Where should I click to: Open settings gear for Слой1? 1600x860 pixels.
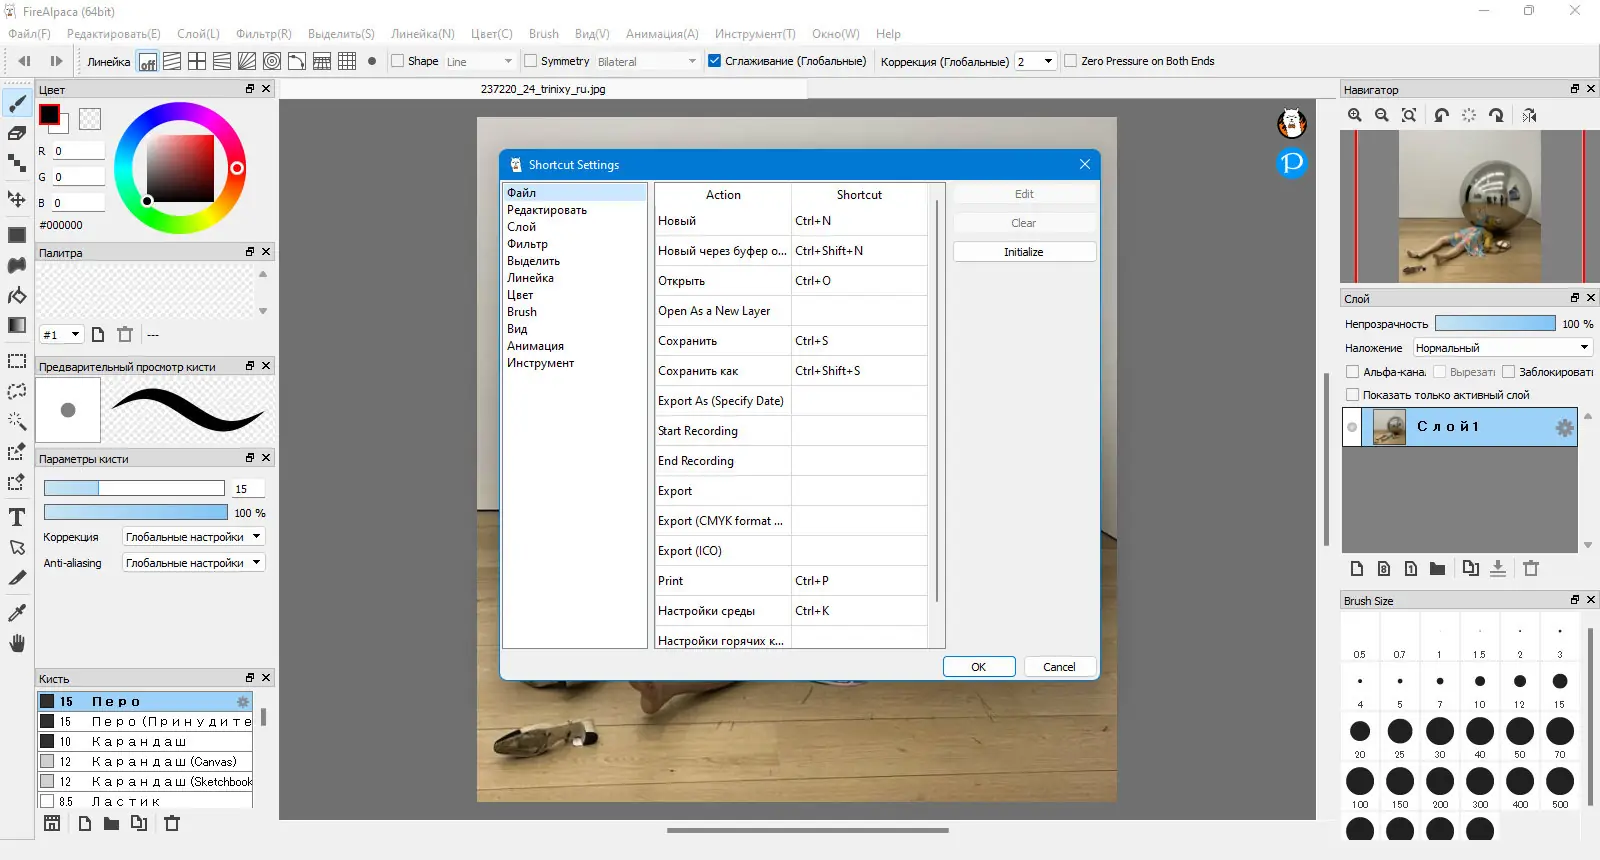click(x=1564, y=428)
